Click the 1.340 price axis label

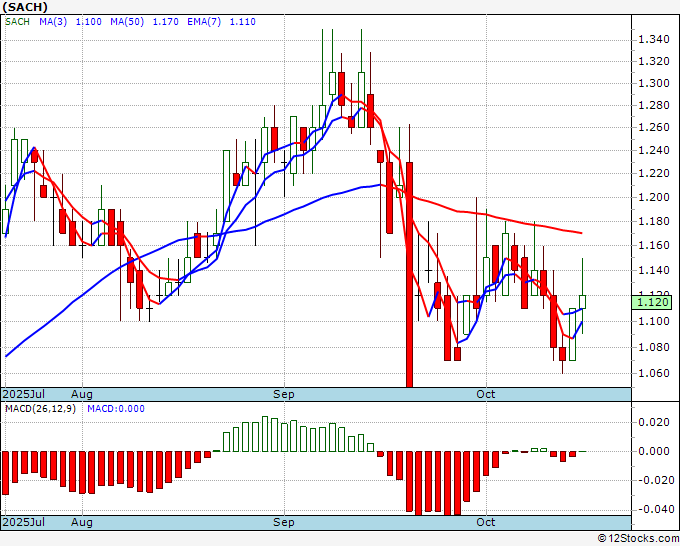(x=654, y=40)
